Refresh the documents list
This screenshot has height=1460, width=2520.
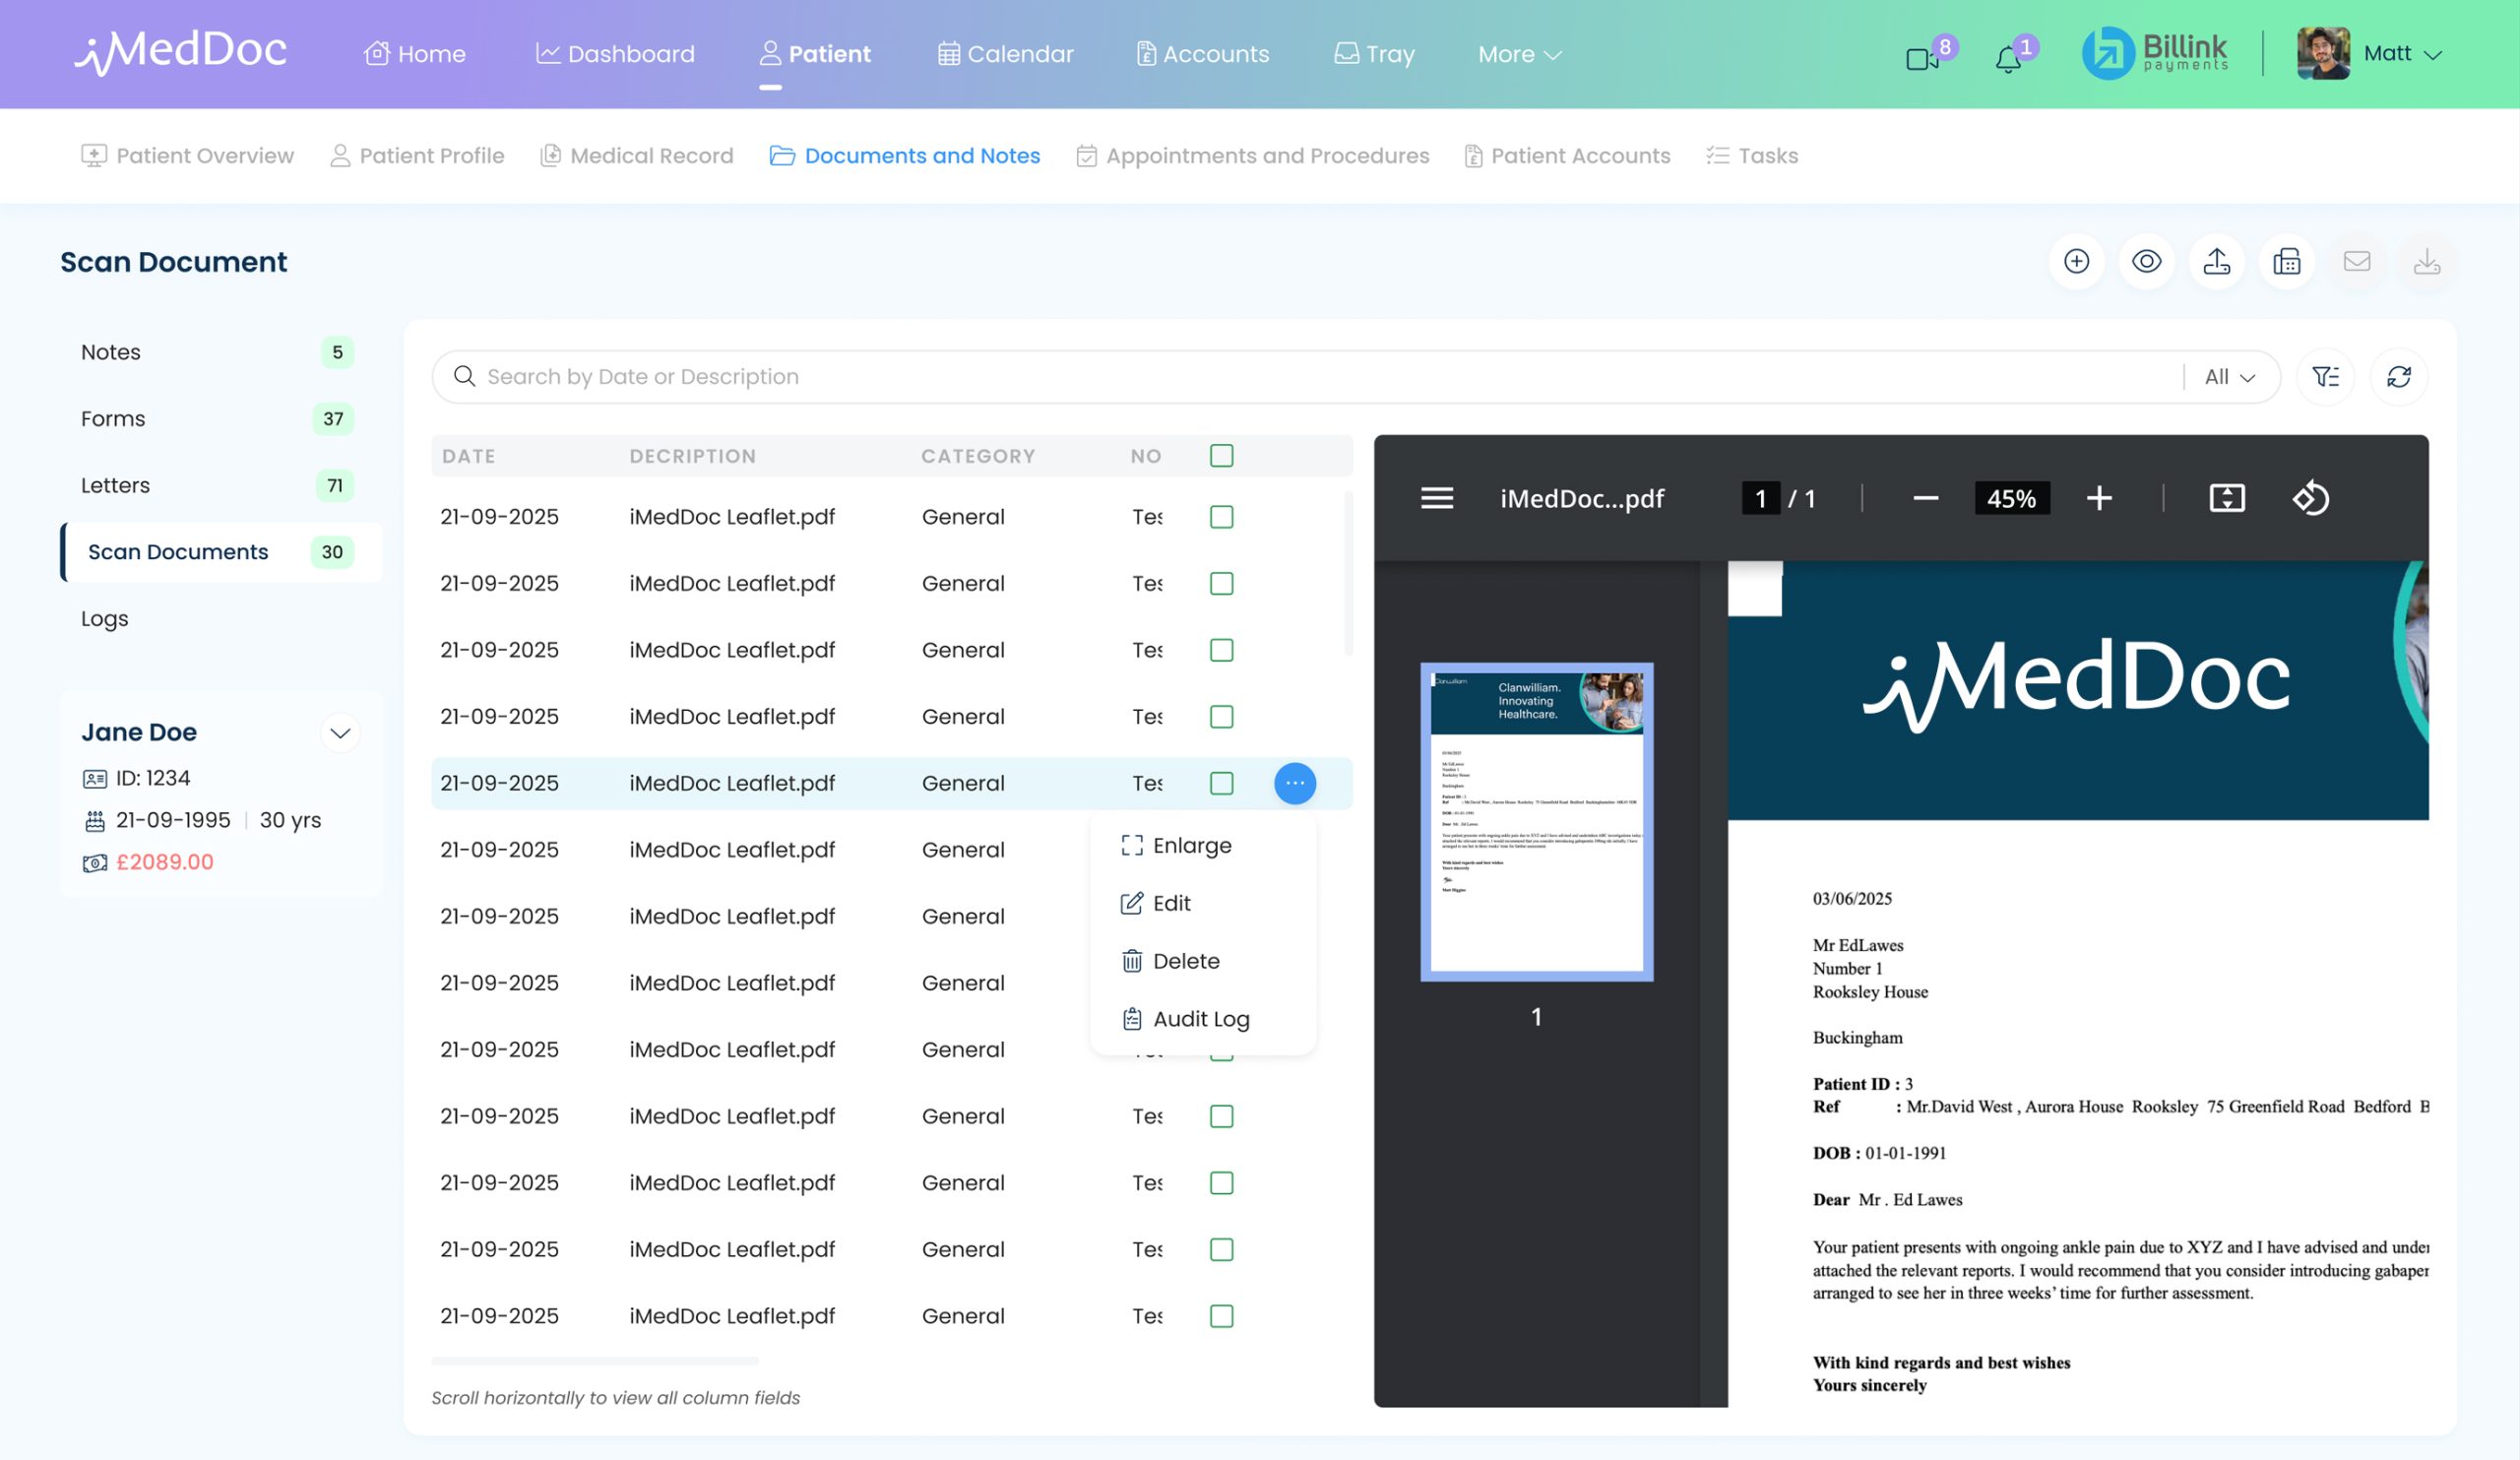(2400, 377)
